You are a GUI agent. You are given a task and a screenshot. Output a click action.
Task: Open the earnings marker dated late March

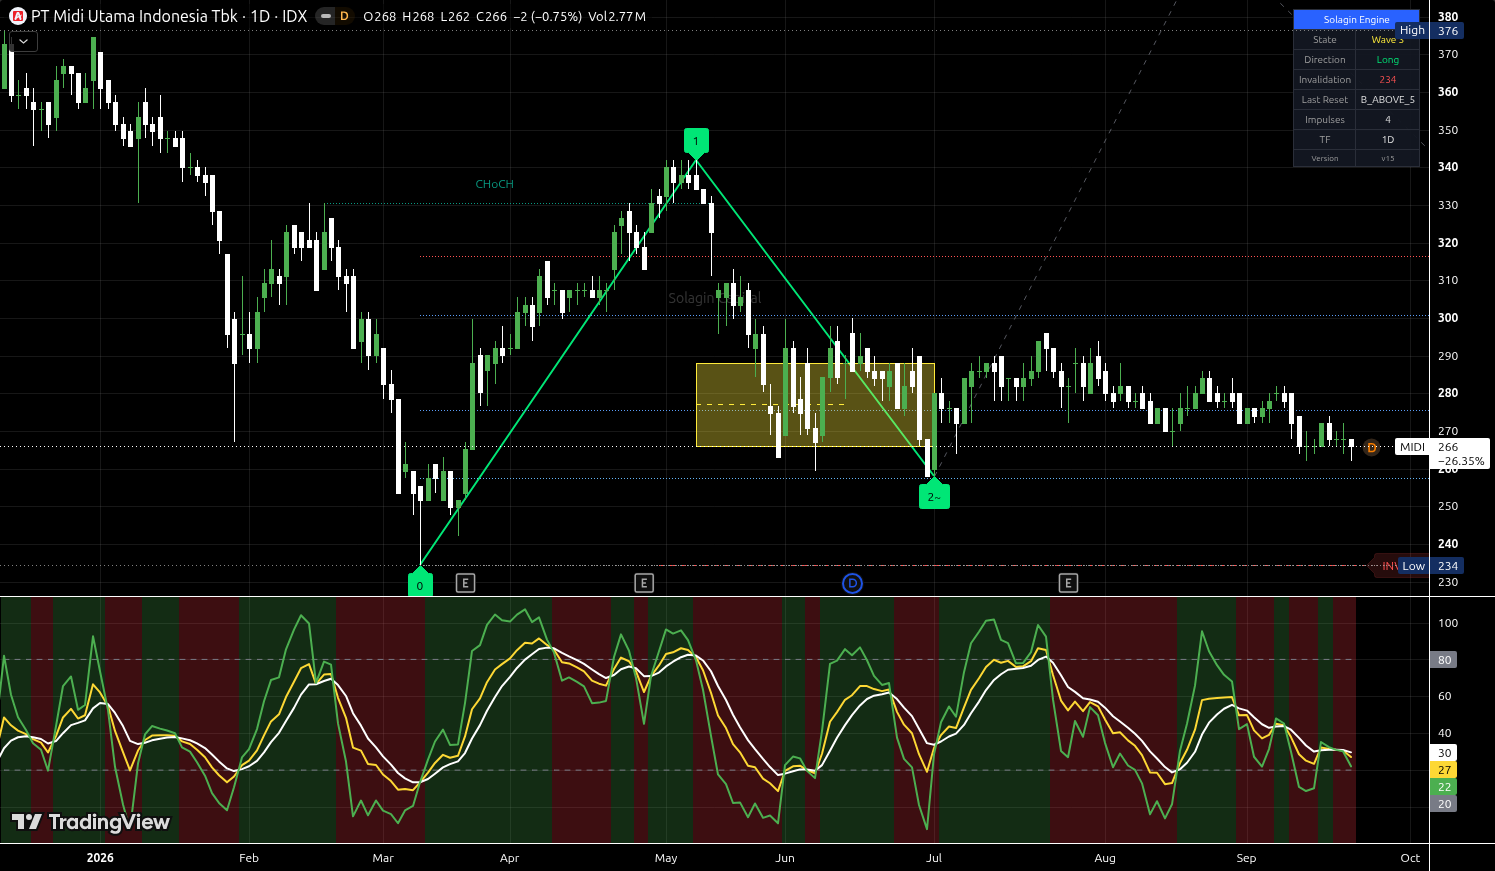click(x=465, y=583)
